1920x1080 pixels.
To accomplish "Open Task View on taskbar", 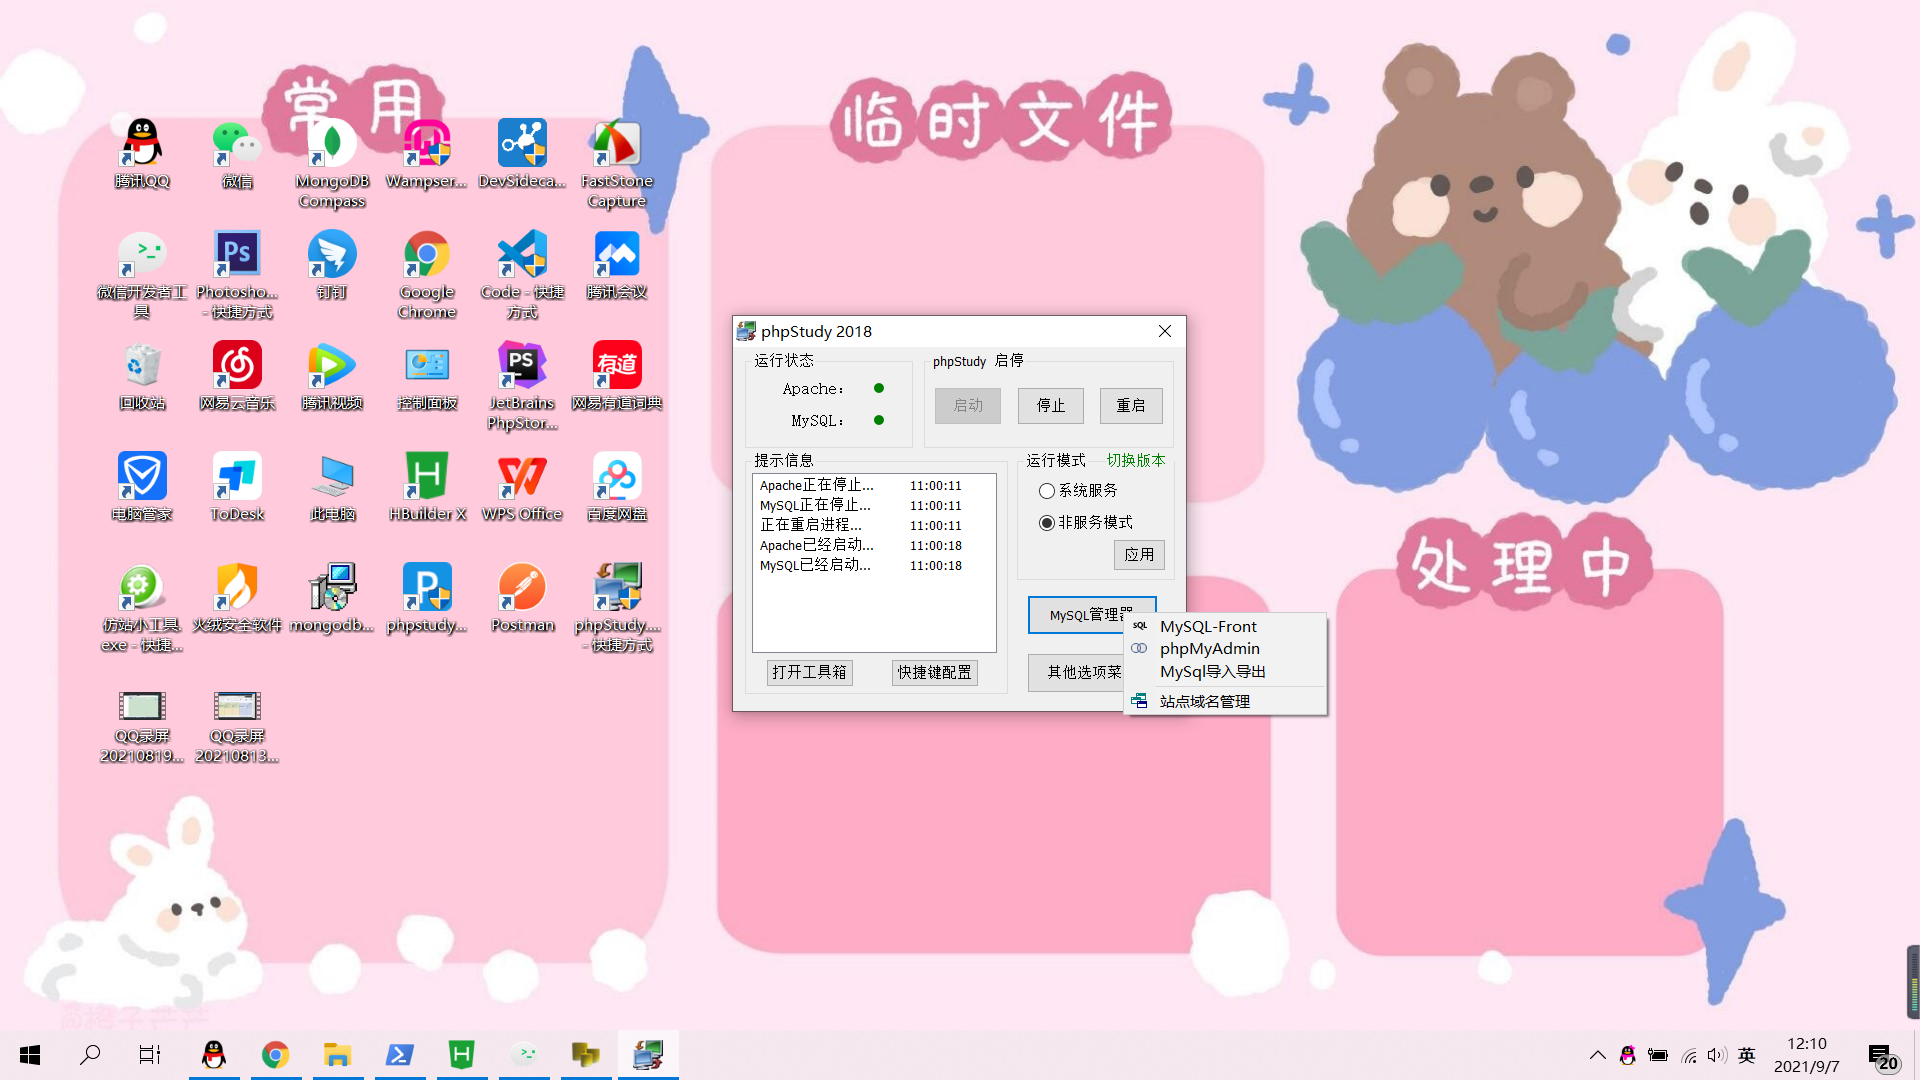I will (150, 1055).
